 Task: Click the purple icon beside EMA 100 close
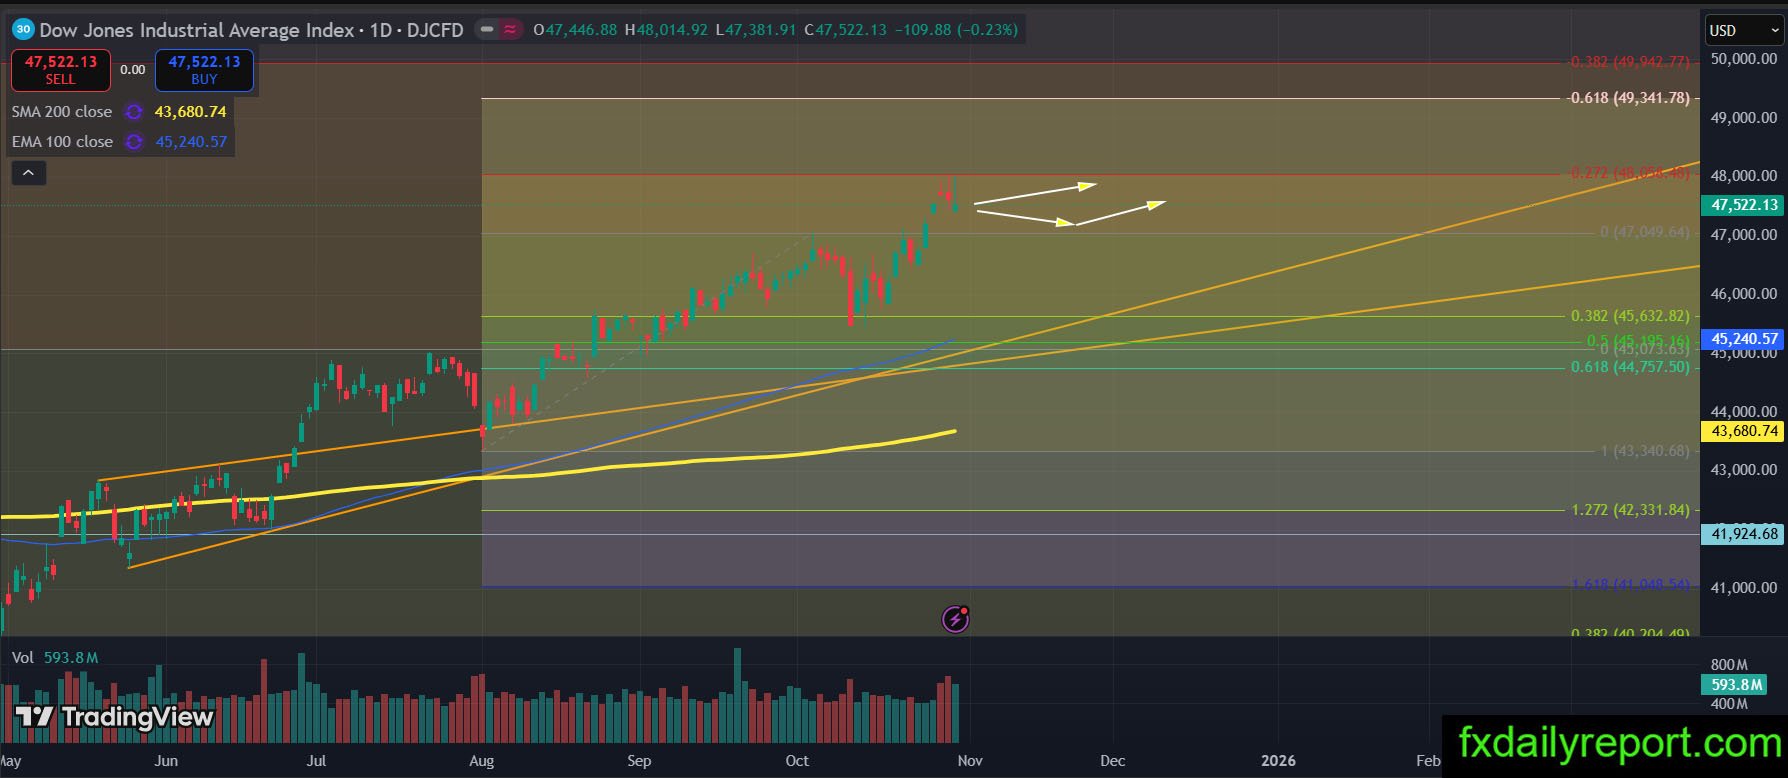(134, 142)
